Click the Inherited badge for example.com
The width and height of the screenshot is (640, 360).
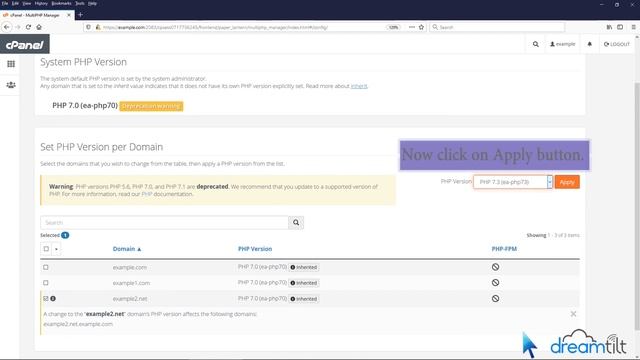[304, 267]
